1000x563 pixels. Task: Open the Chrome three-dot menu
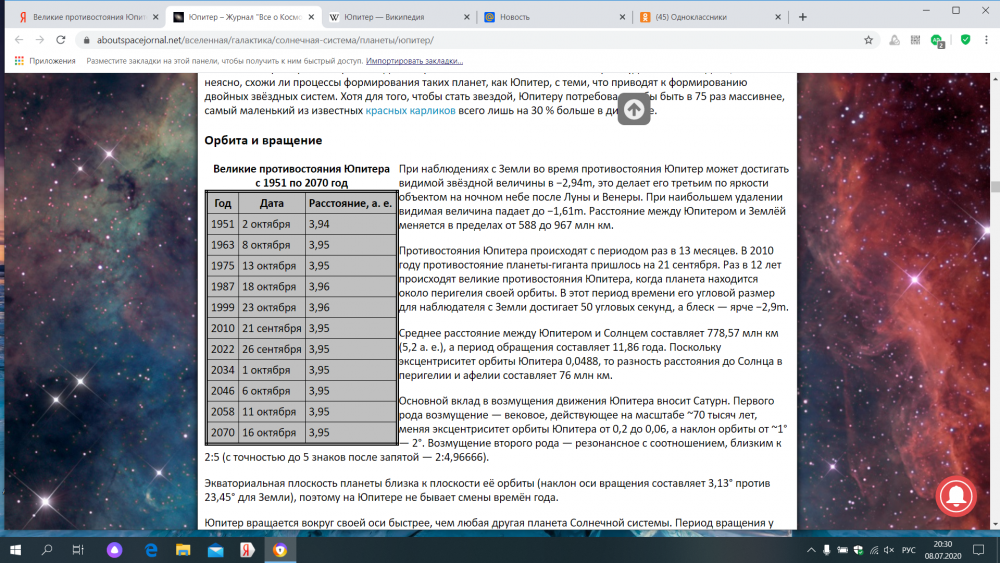pos(987,40)
